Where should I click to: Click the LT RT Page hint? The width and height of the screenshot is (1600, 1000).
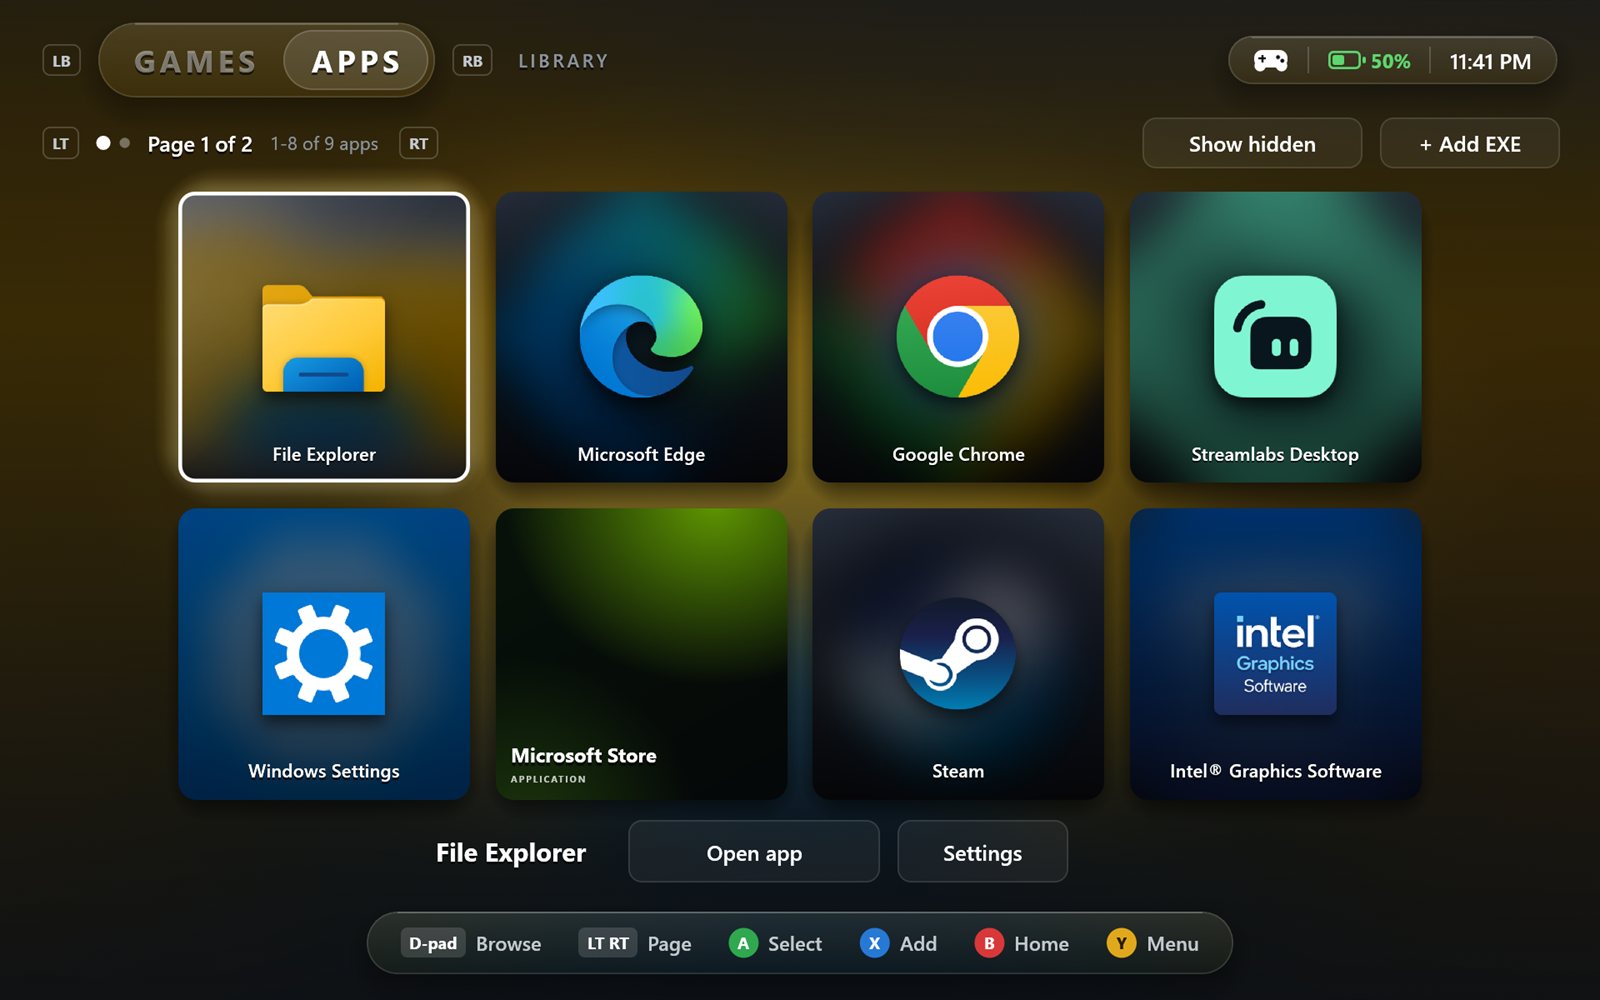(x=635, y=943)
